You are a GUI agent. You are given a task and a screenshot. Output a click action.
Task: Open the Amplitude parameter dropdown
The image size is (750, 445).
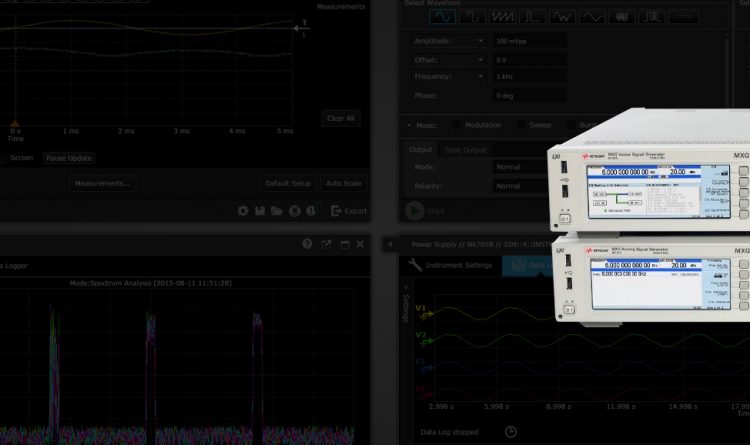(x=480, y=41)
